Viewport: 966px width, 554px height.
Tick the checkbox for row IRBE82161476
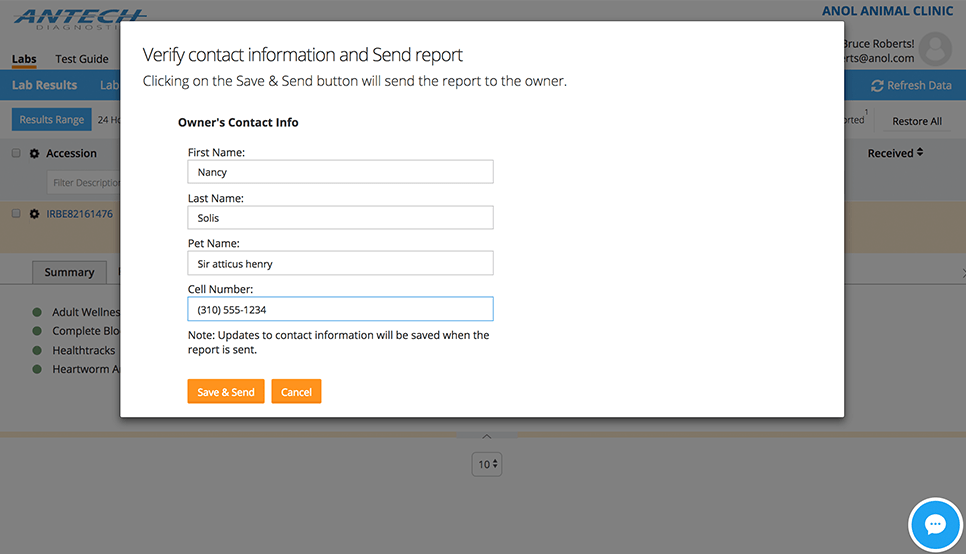coord(16,214)
